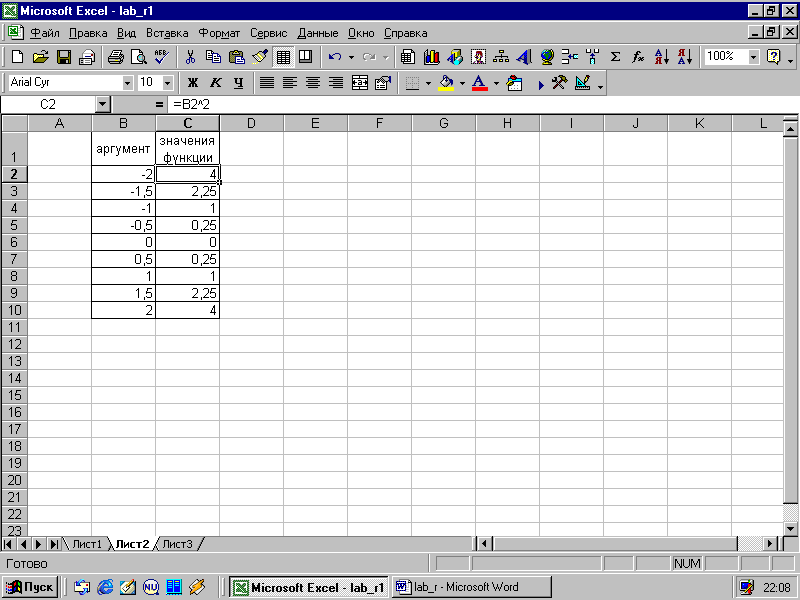
Task: Toggle justify alignment button
Action: pos(267,83)
